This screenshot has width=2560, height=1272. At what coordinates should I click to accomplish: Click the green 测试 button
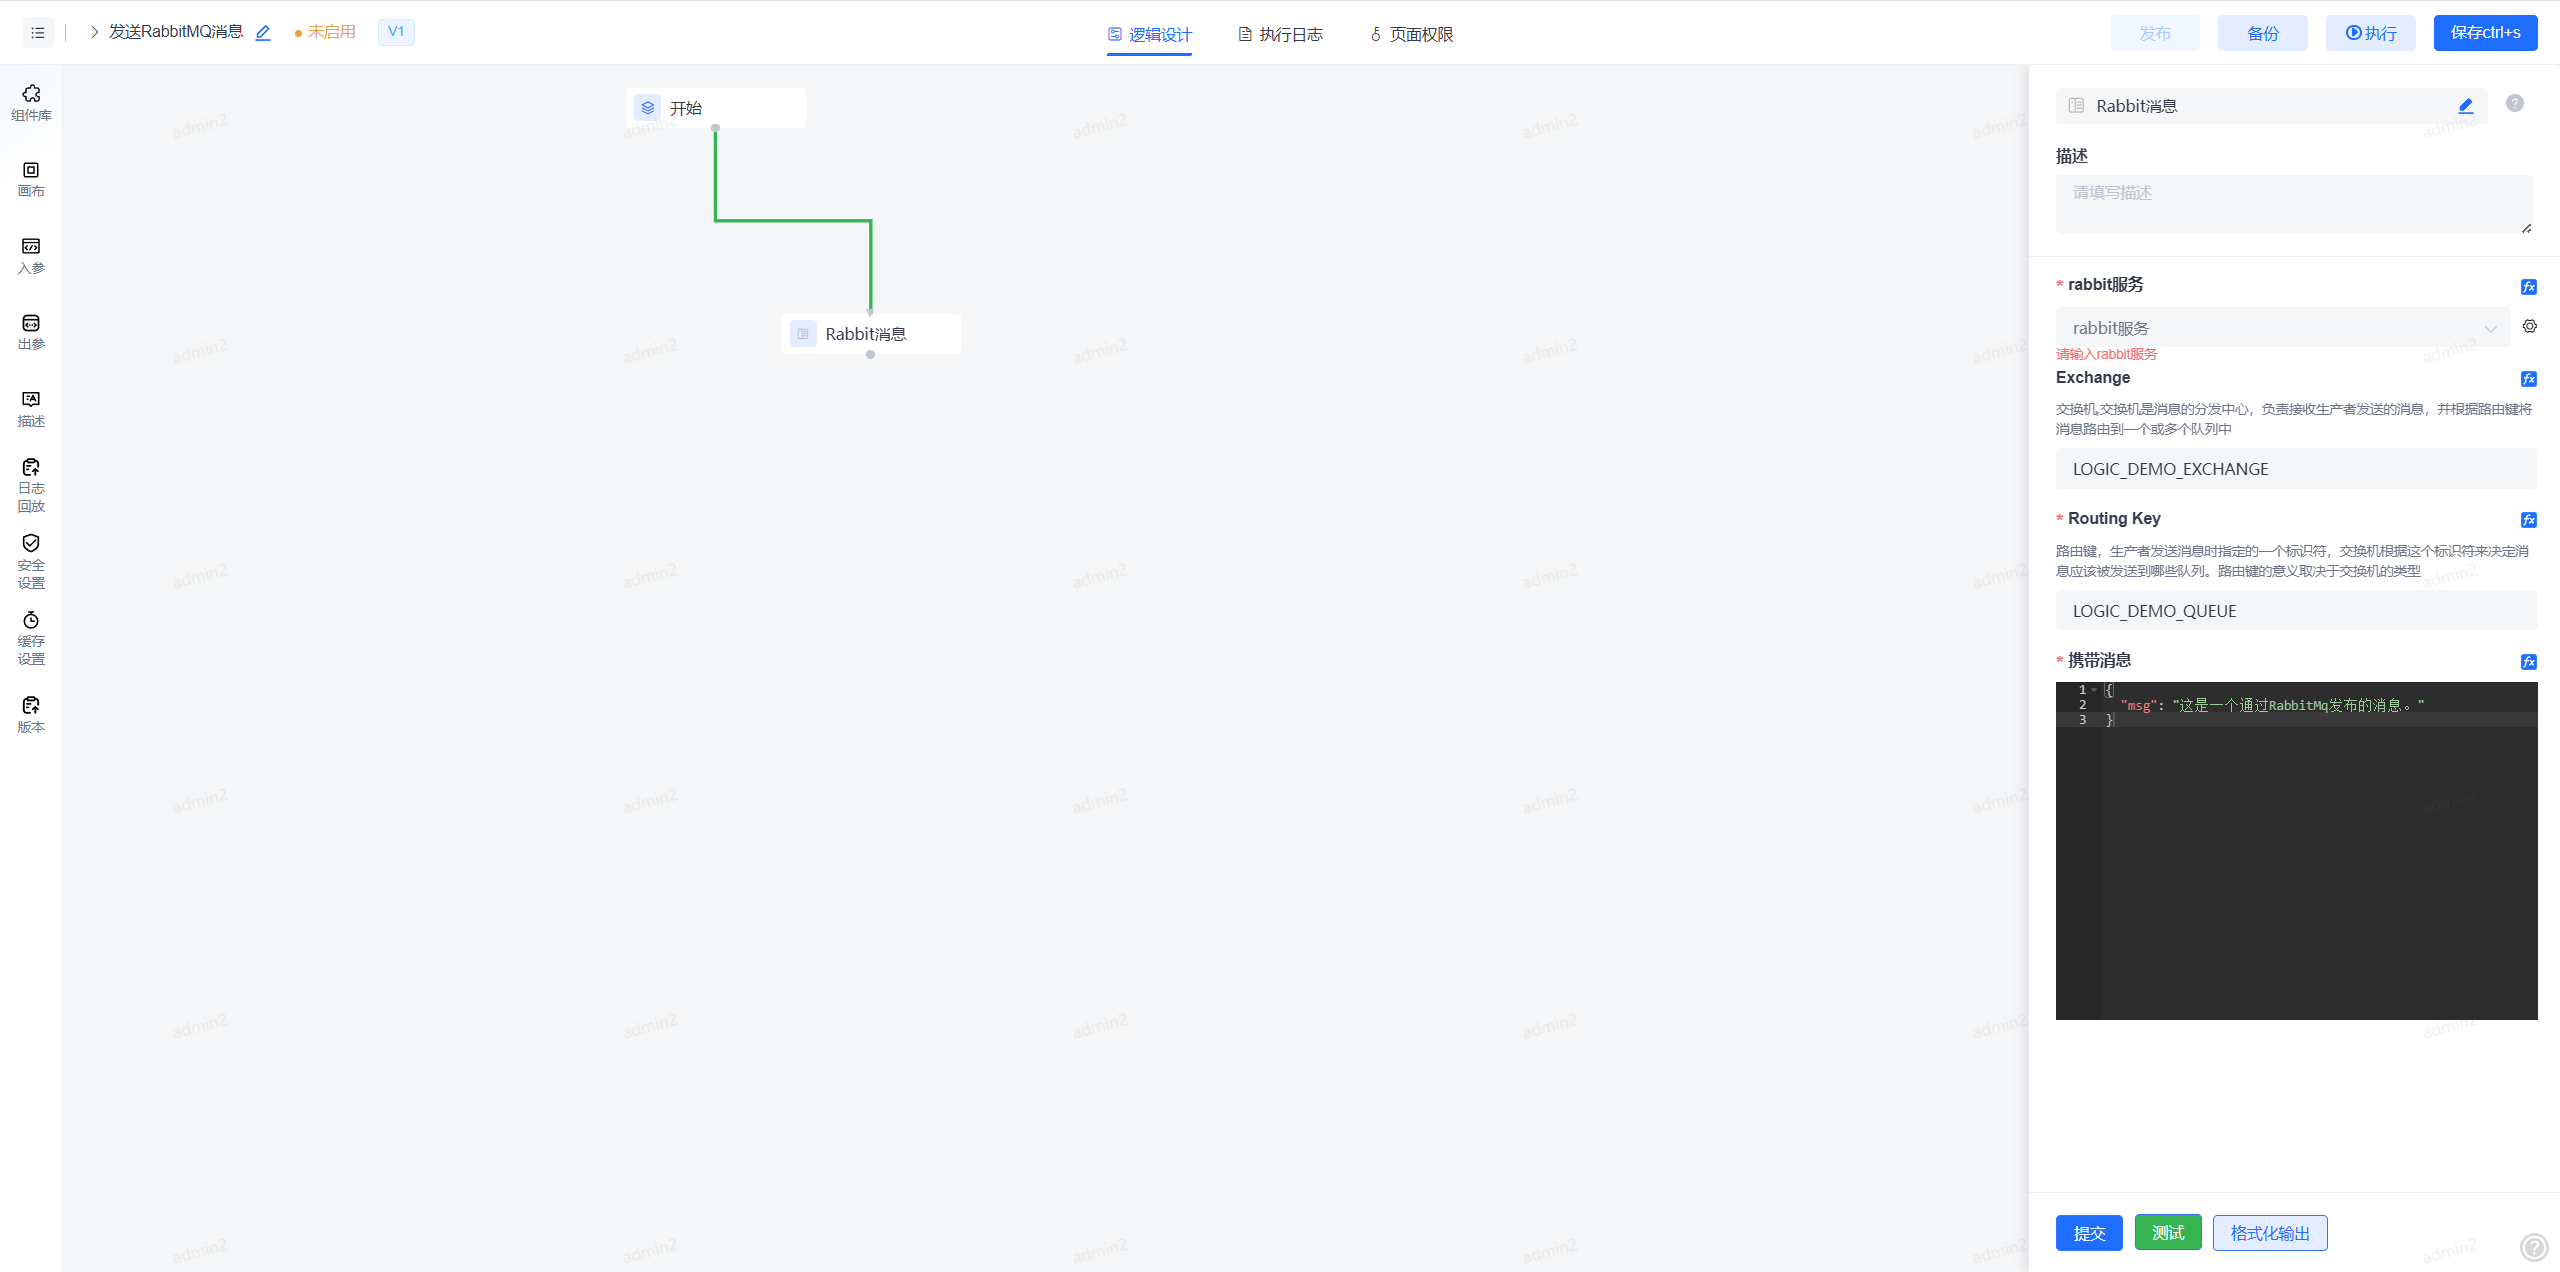(2167, 1233)
